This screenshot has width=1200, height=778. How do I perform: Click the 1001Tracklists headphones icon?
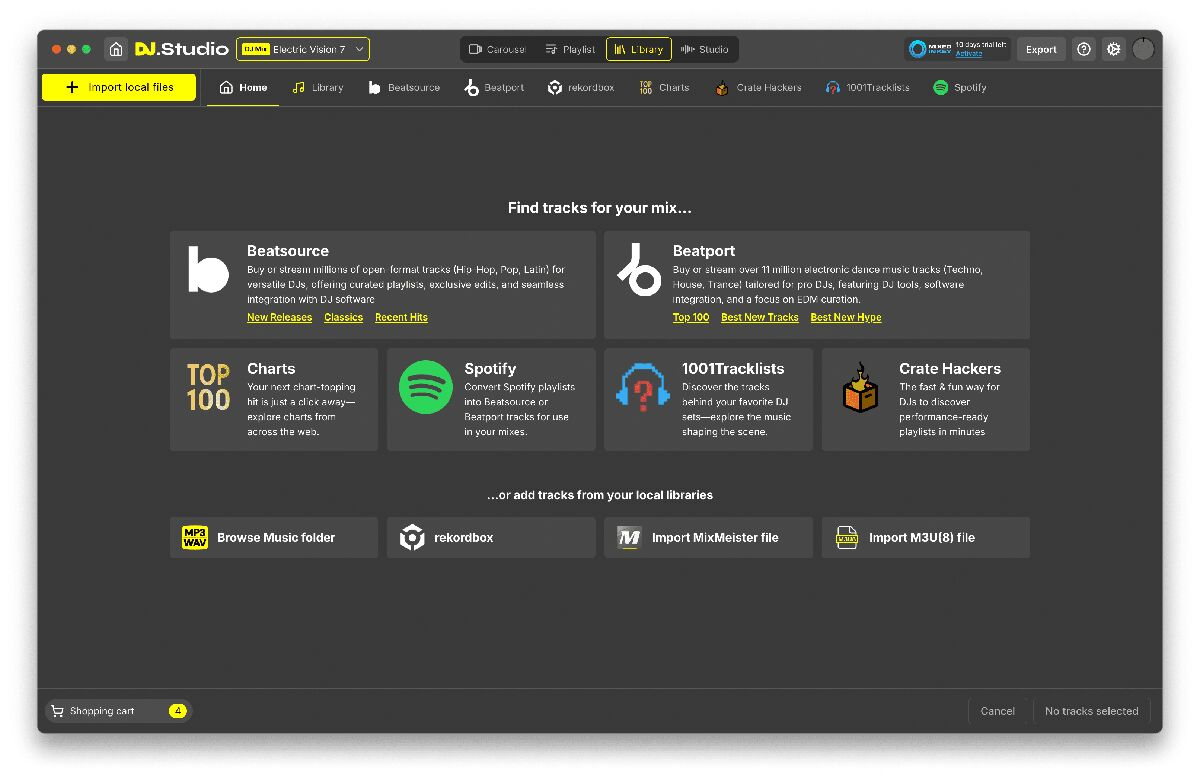(x=643, y=387)
